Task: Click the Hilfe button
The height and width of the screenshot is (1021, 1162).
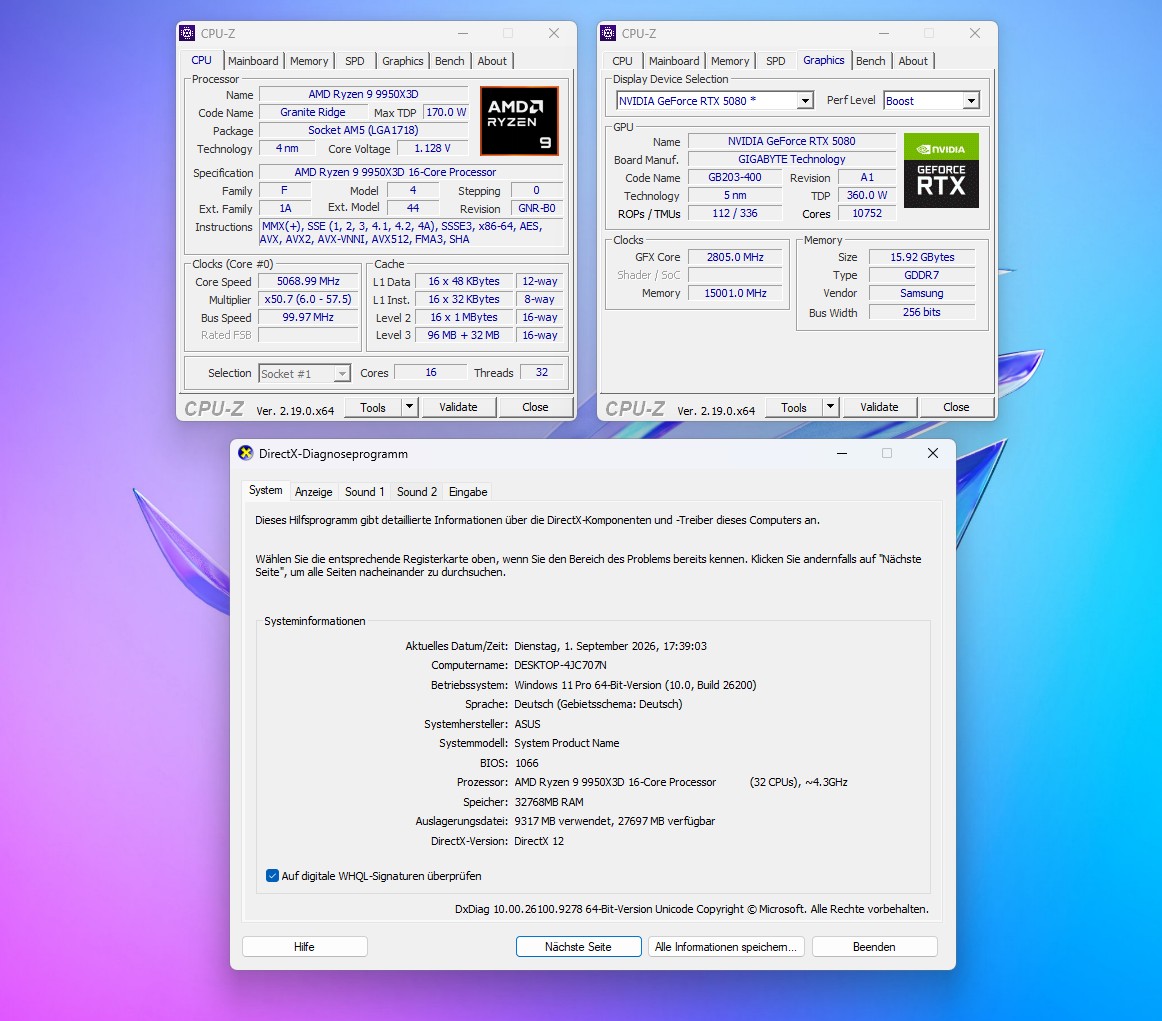Action: coord(304,947)
